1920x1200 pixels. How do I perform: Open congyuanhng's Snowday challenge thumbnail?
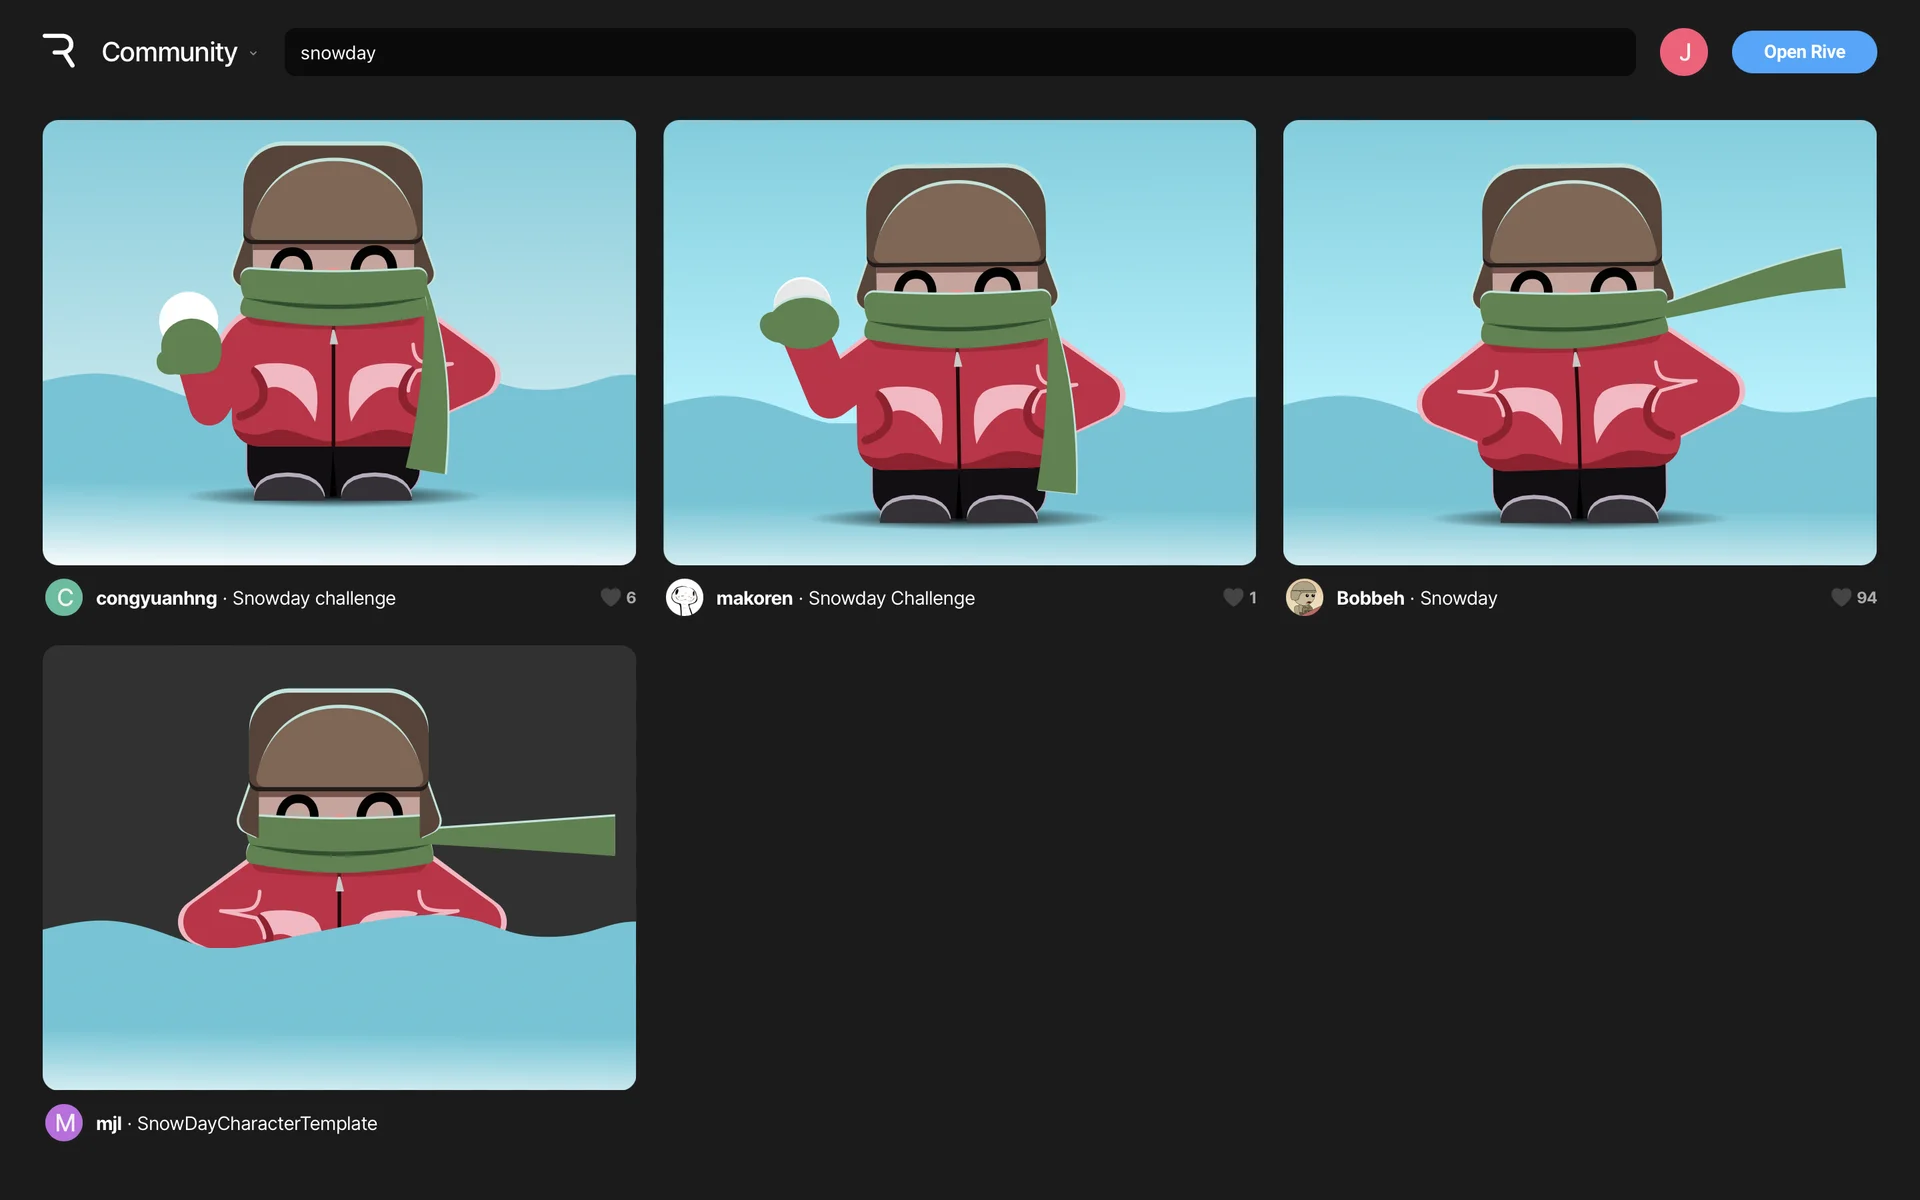click(x=339, y=342)
